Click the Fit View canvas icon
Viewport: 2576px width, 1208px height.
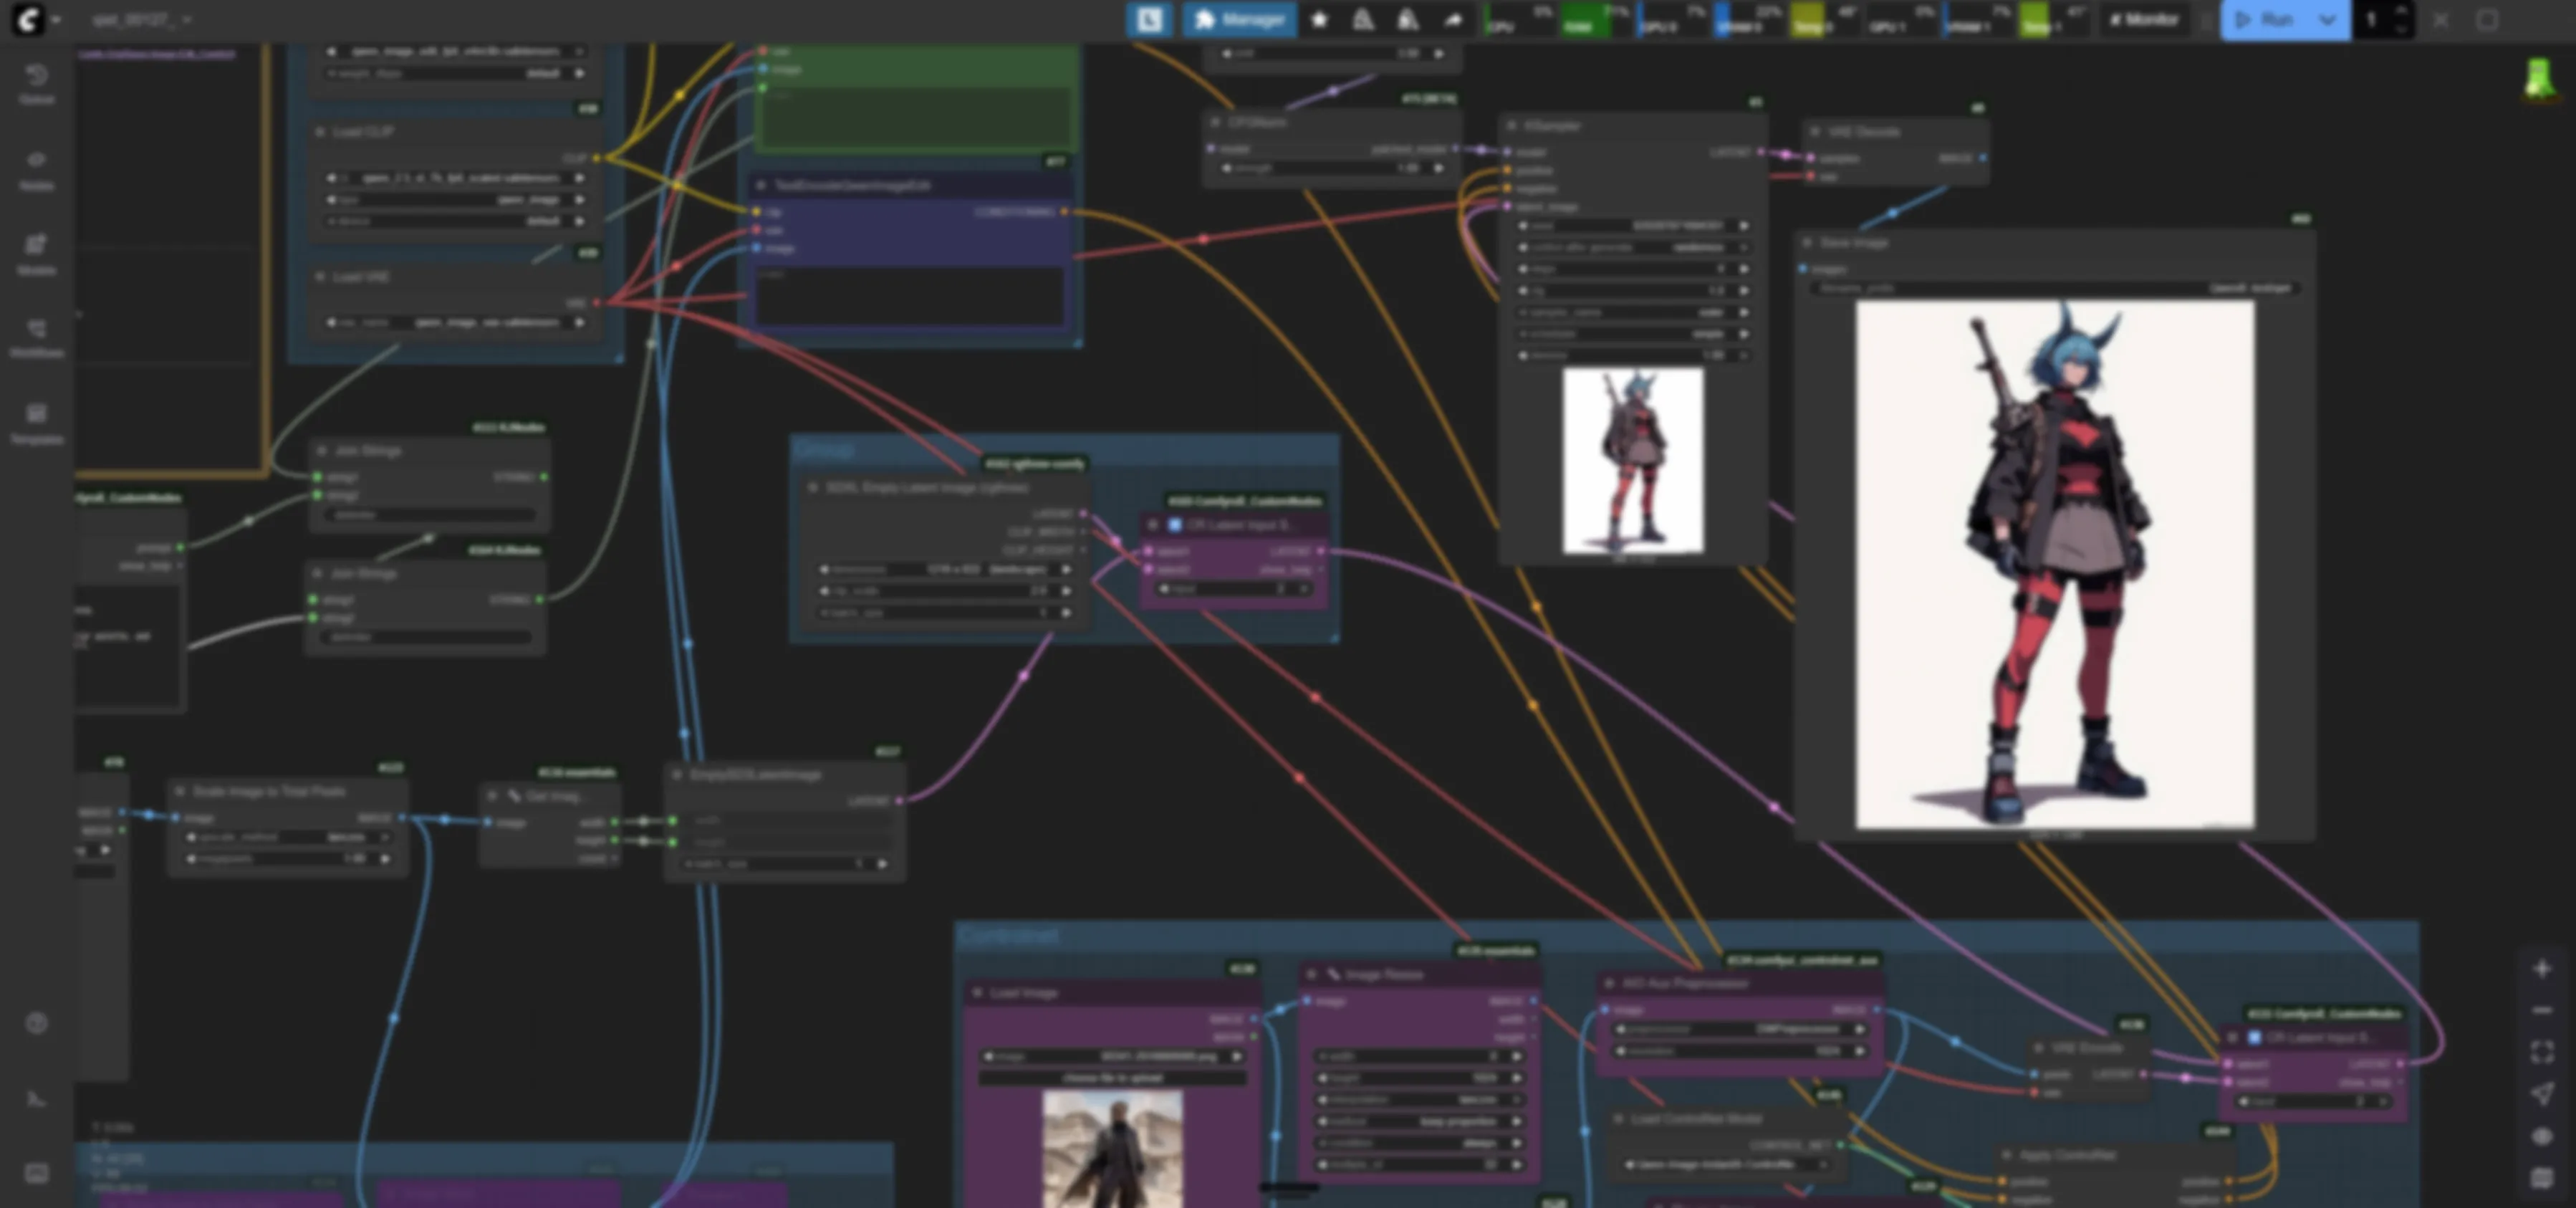(x=2541, y=1052)
